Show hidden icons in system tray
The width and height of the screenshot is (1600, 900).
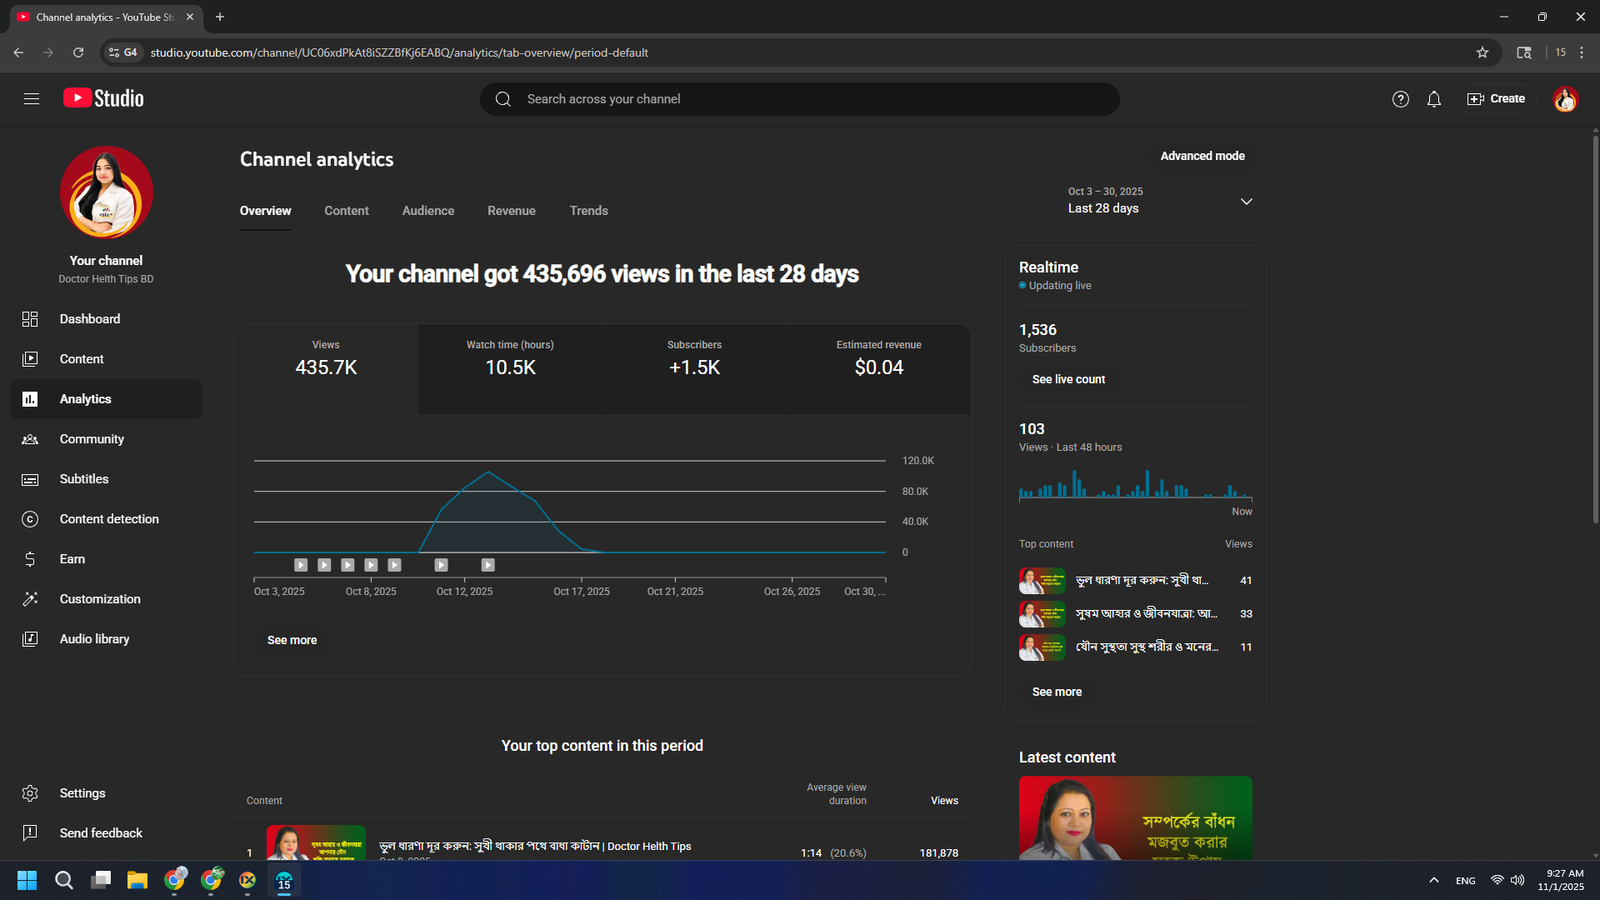click(1434, 880)
